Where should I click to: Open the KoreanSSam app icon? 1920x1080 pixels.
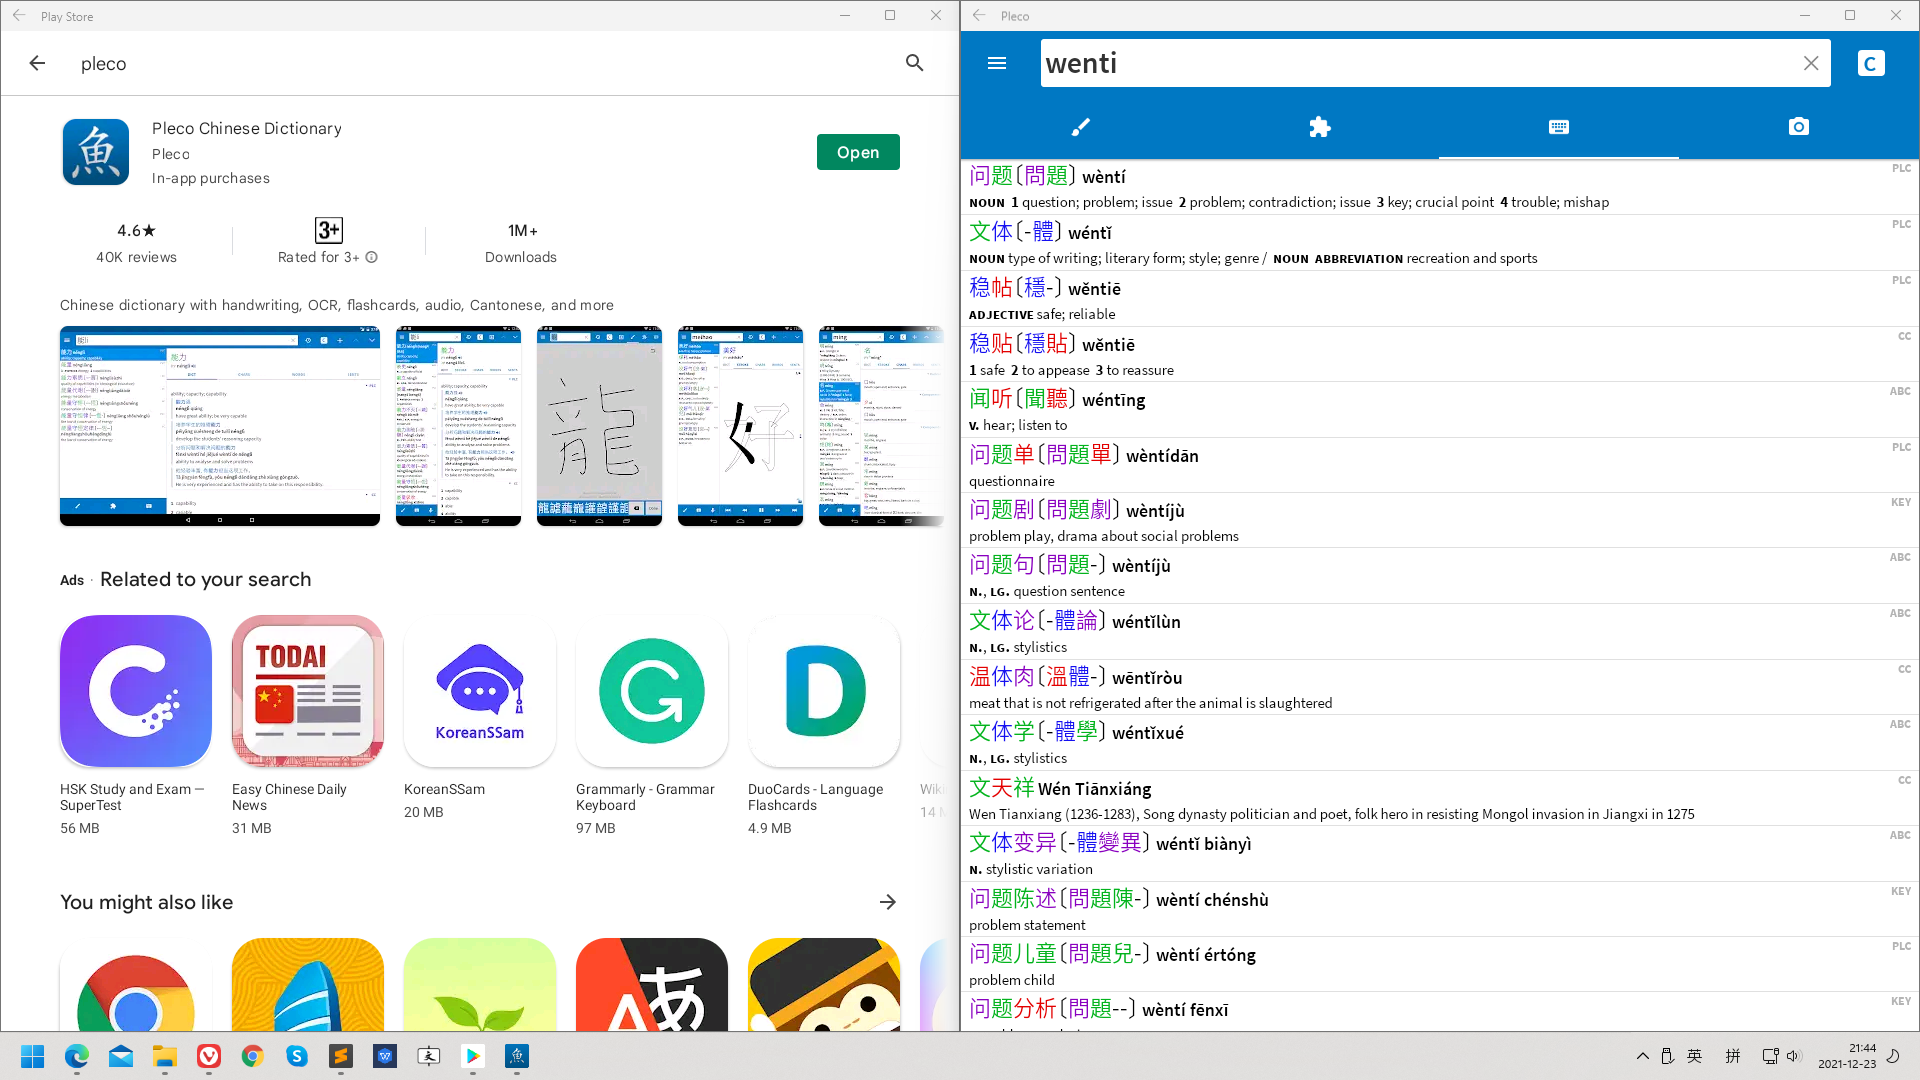pos(480,691)
